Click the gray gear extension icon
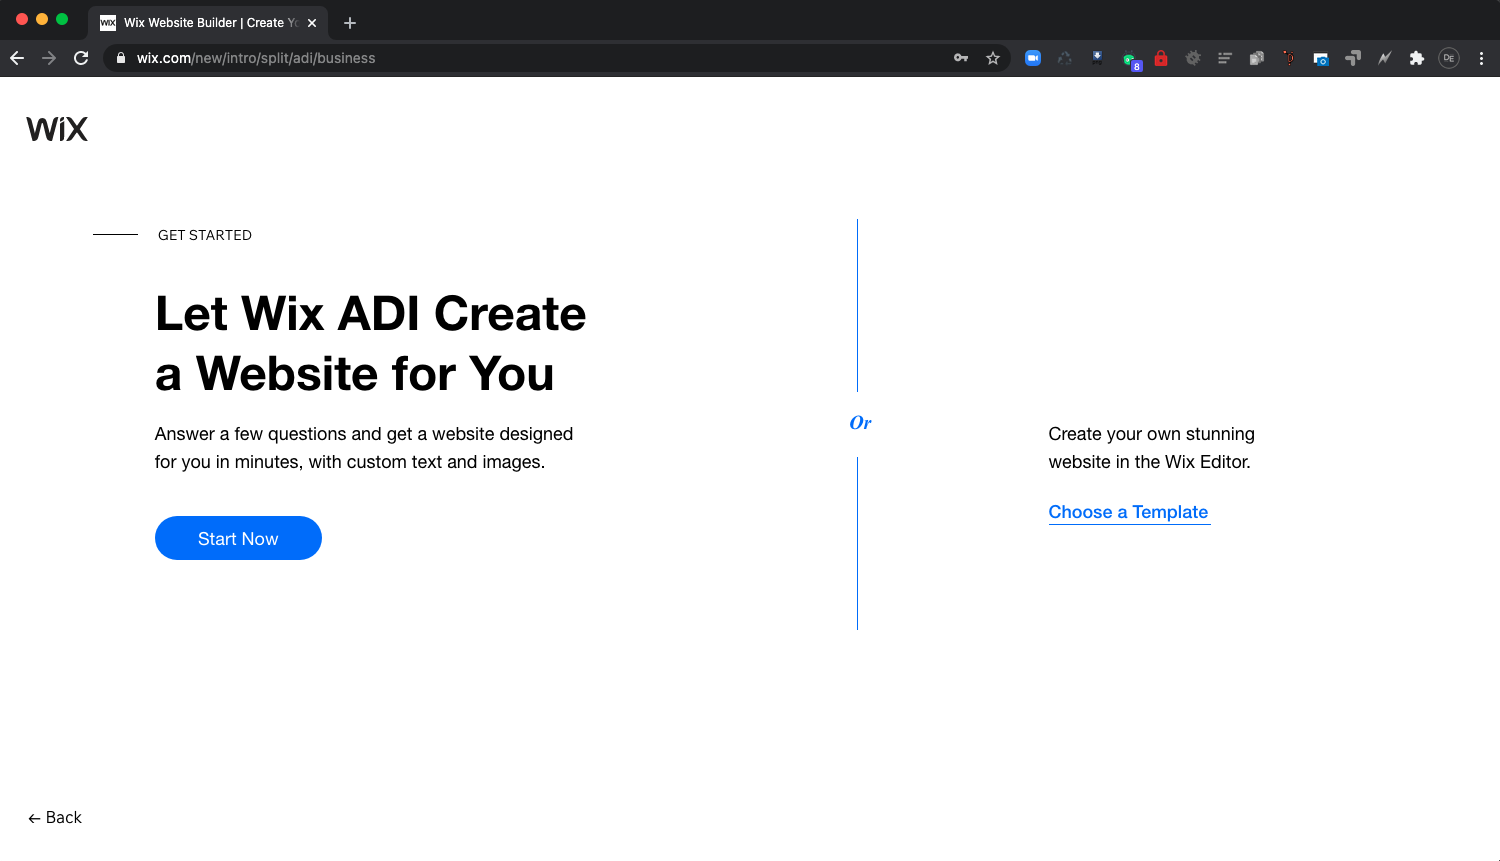Image resolution: width=1500 pixels, height=861 pixels. click(x=1193, y=58)
